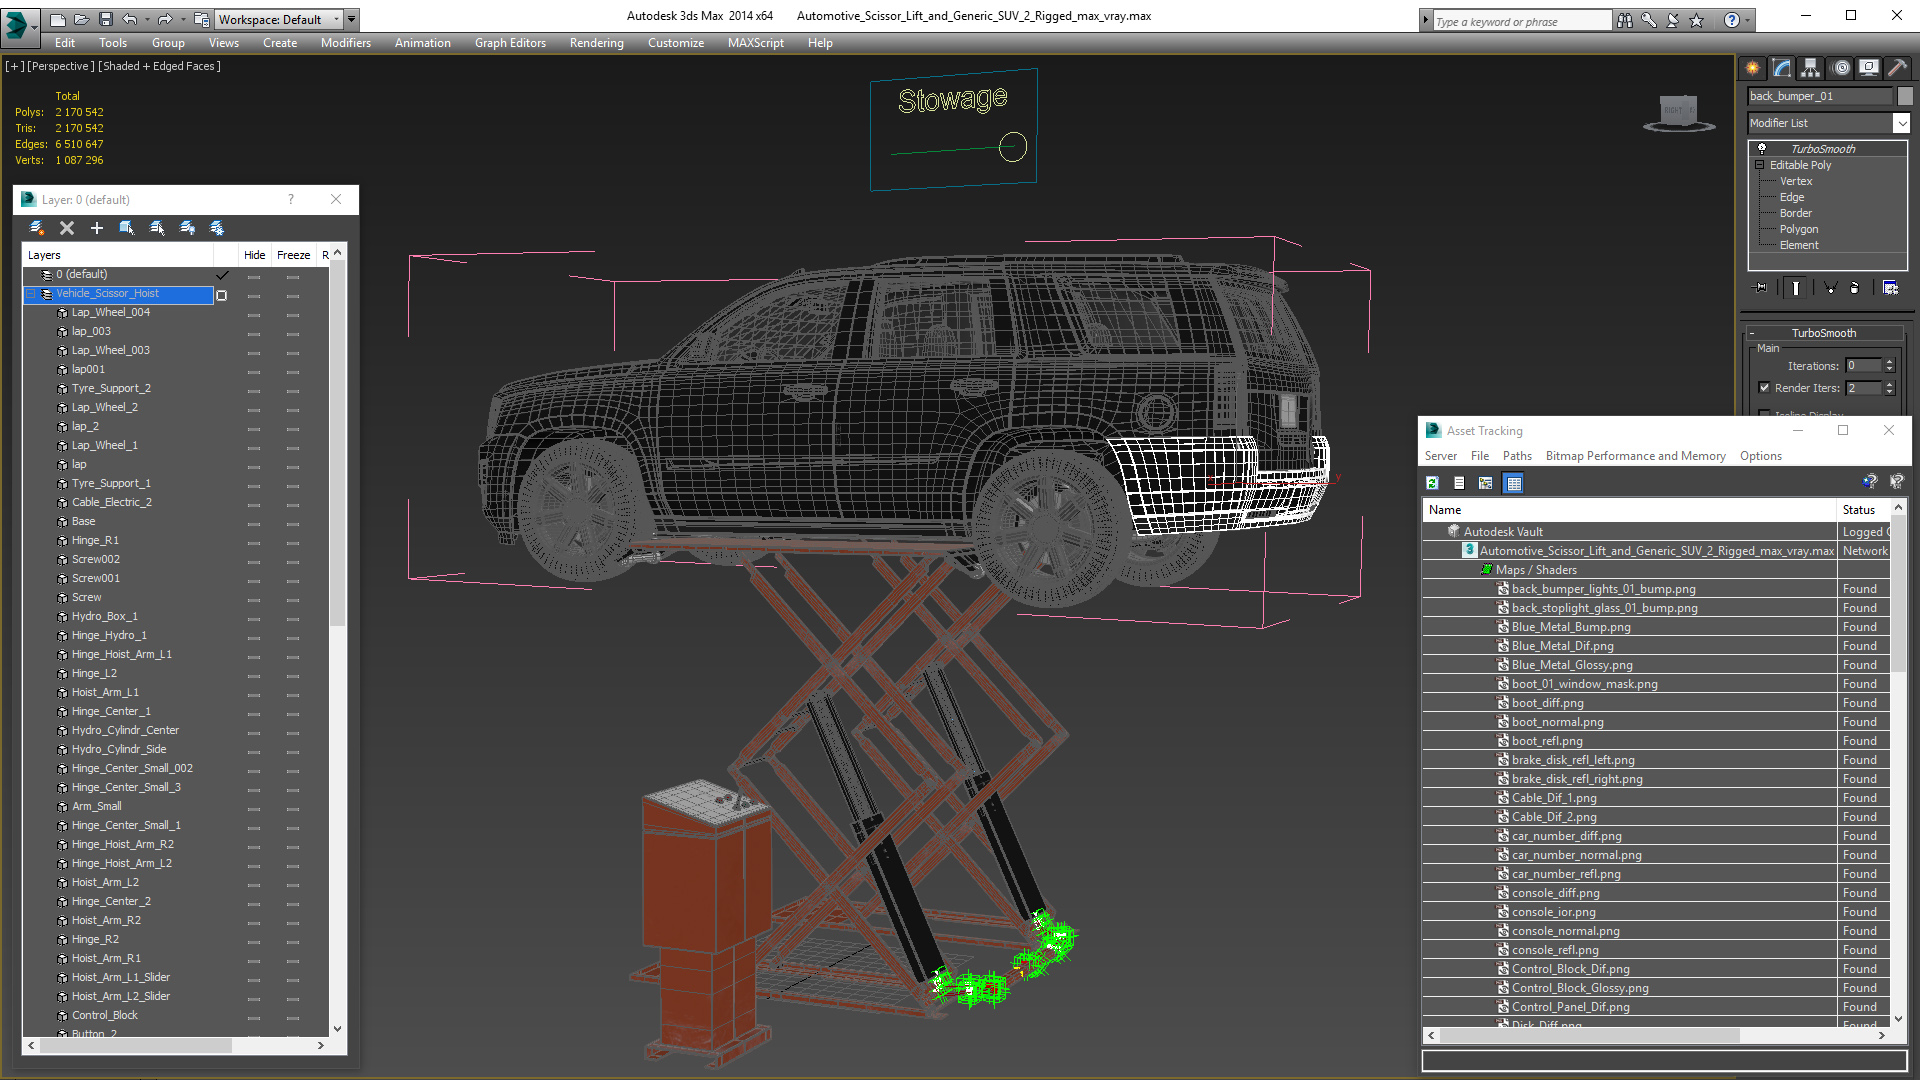Viewport: 1920px width, 1080px height.
Task: Click the Undo arrow icon
Action: 129,19
